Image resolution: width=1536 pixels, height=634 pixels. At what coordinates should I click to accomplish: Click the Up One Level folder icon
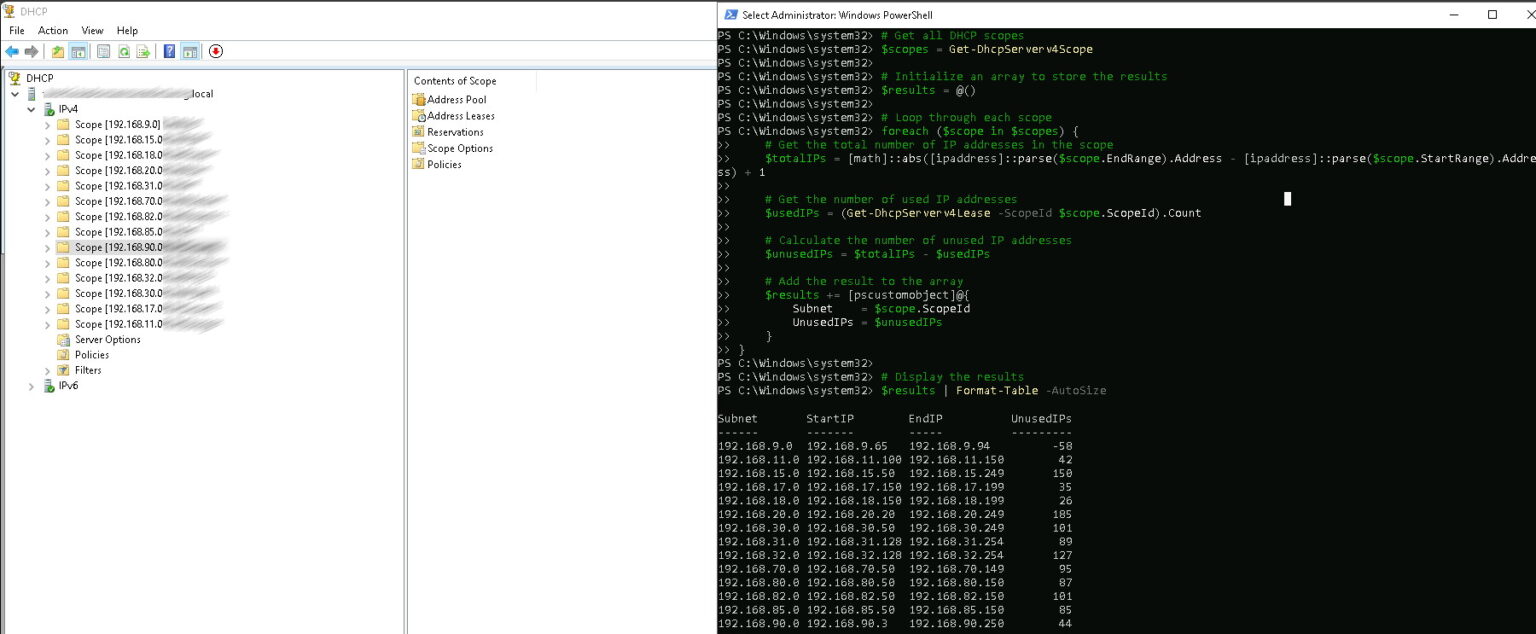pyautogui.click(x=58, y=51)
